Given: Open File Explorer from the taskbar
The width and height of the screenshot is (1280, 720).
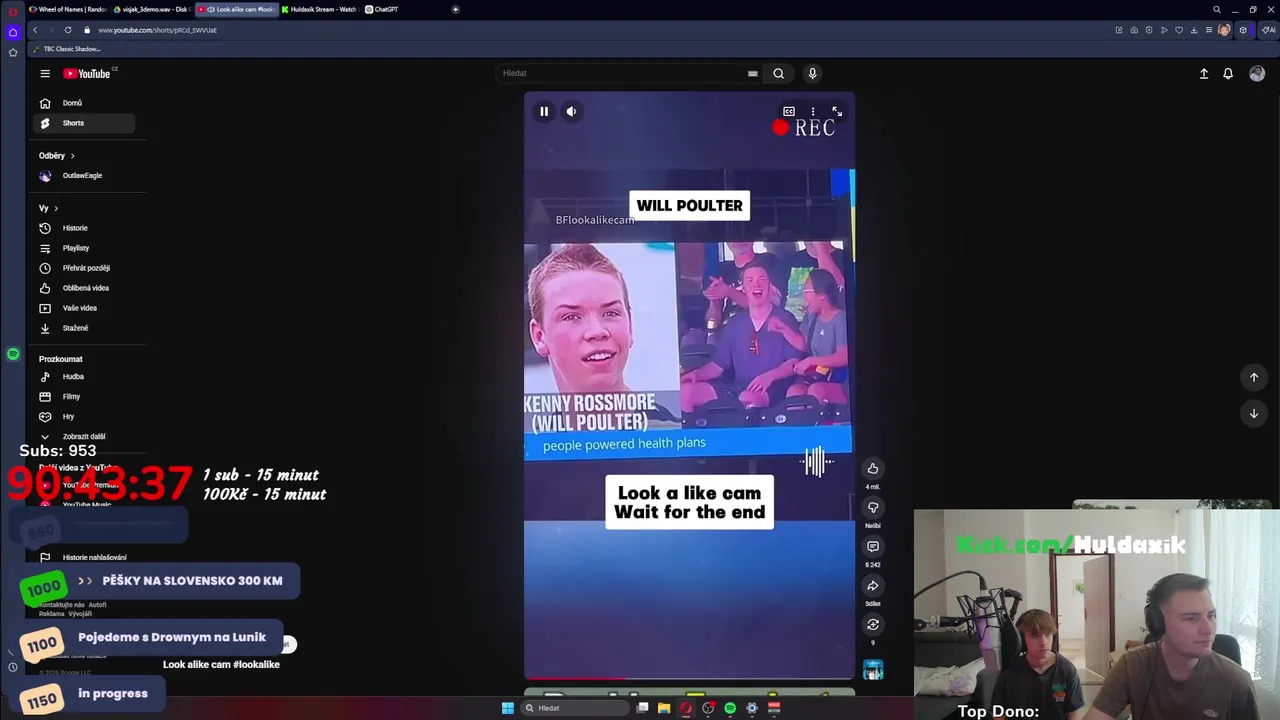Looking at the screenshot, I should coord(664,708).
